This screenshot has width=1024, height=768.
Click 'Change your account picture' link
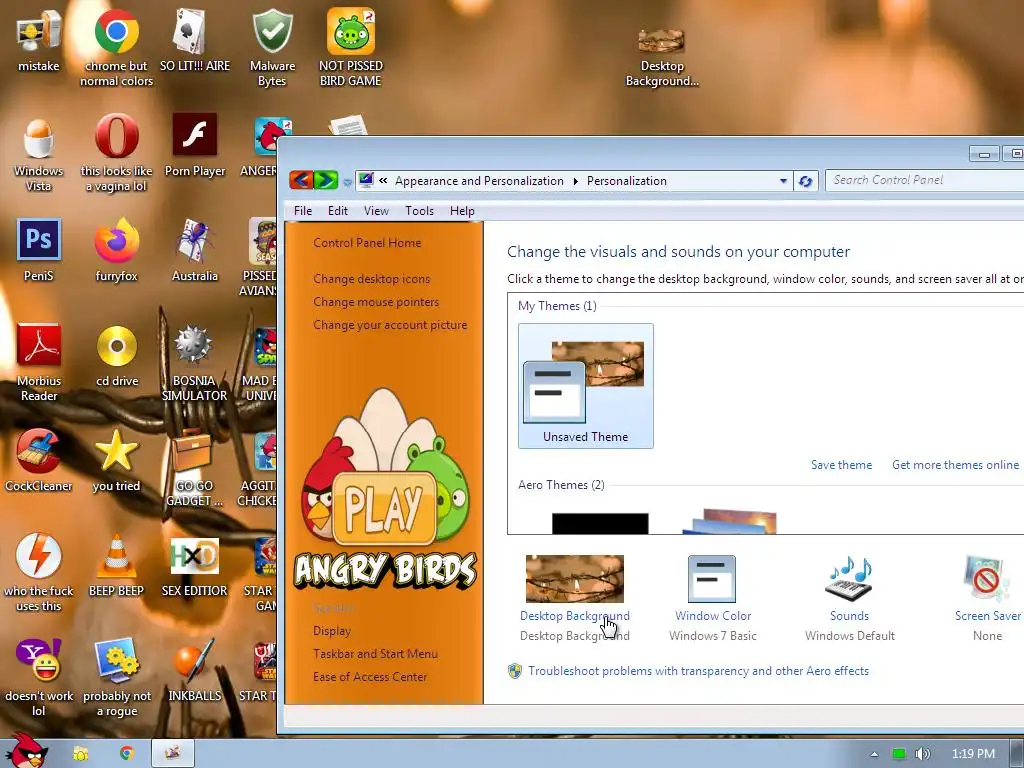click(x=390, y=325)
